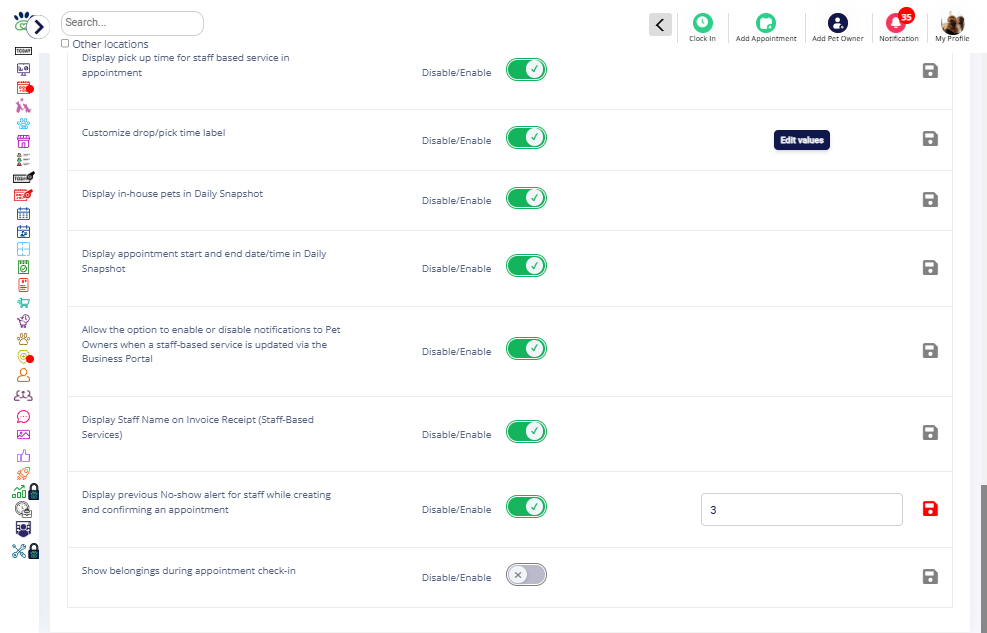Expand sidebar with the chevron arrow
This screenshot has height=633, width=987.
[38, 26]
